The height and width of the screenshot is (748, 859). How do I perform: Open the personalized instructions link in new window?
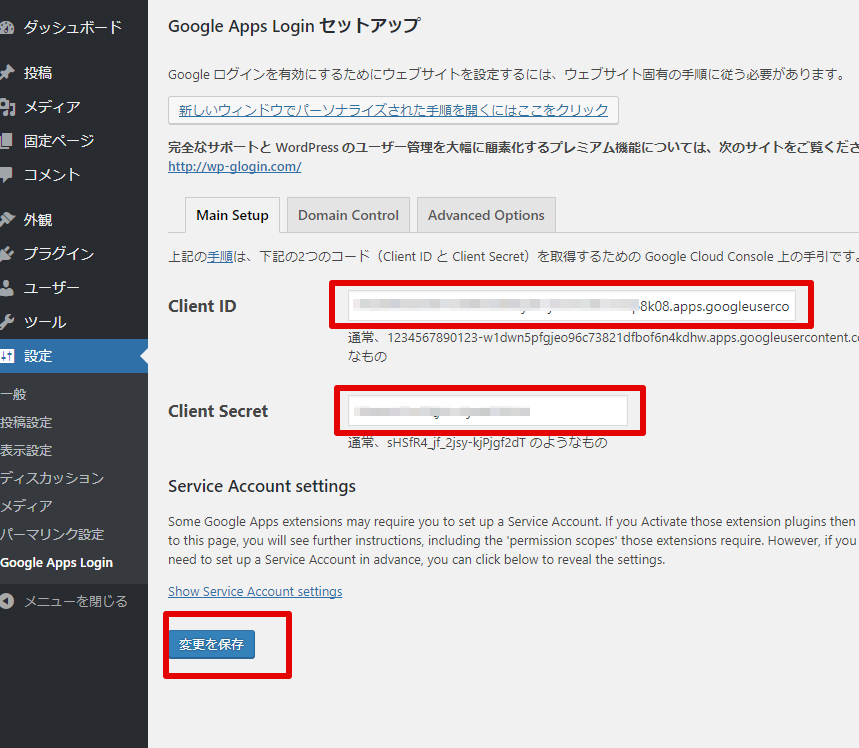click(393, 110)
